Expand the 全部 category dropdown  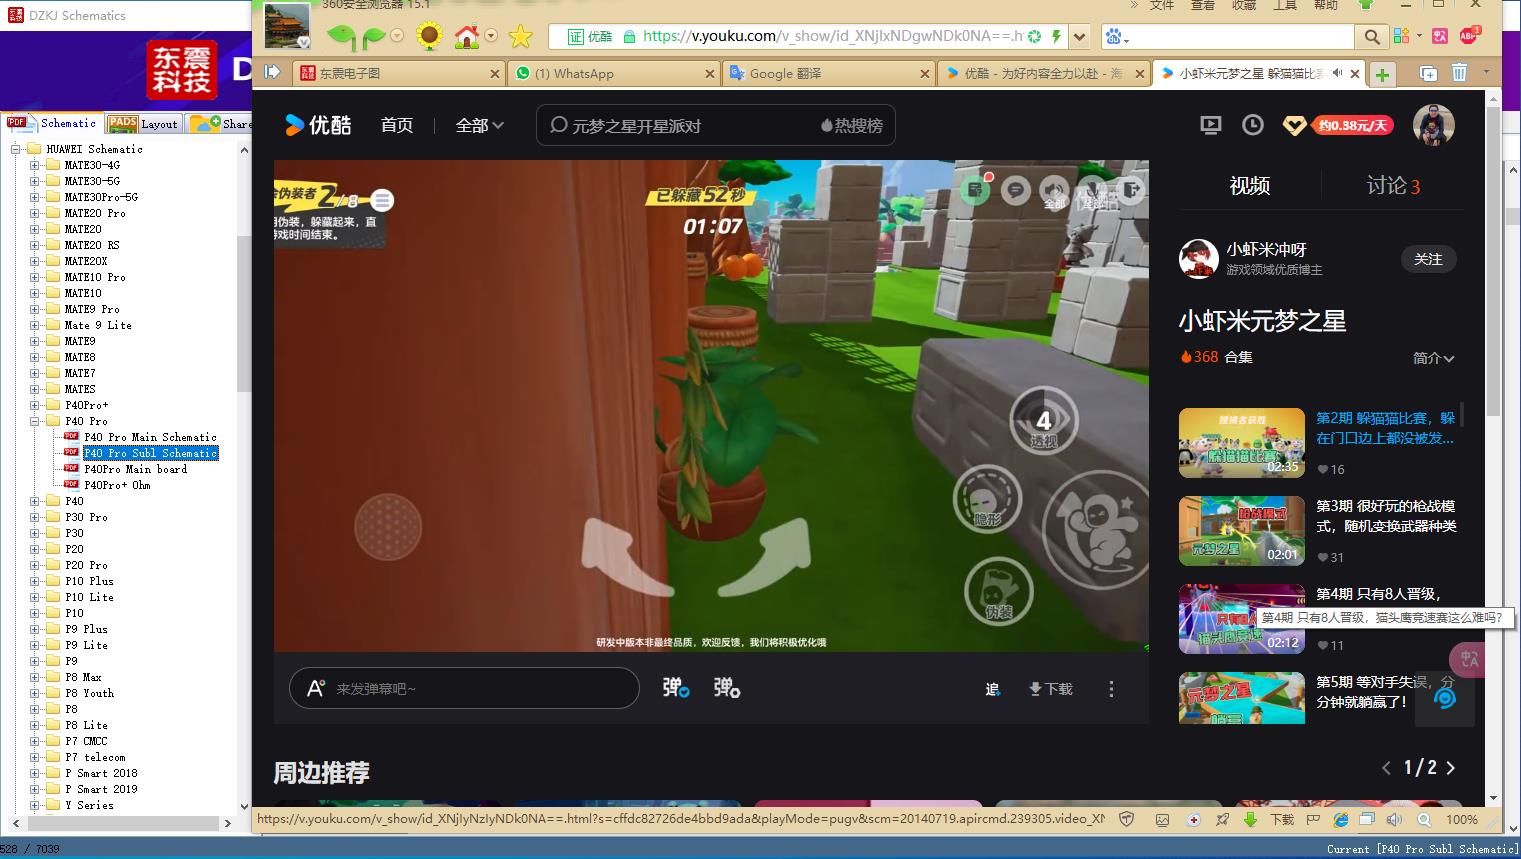(480, 125)
